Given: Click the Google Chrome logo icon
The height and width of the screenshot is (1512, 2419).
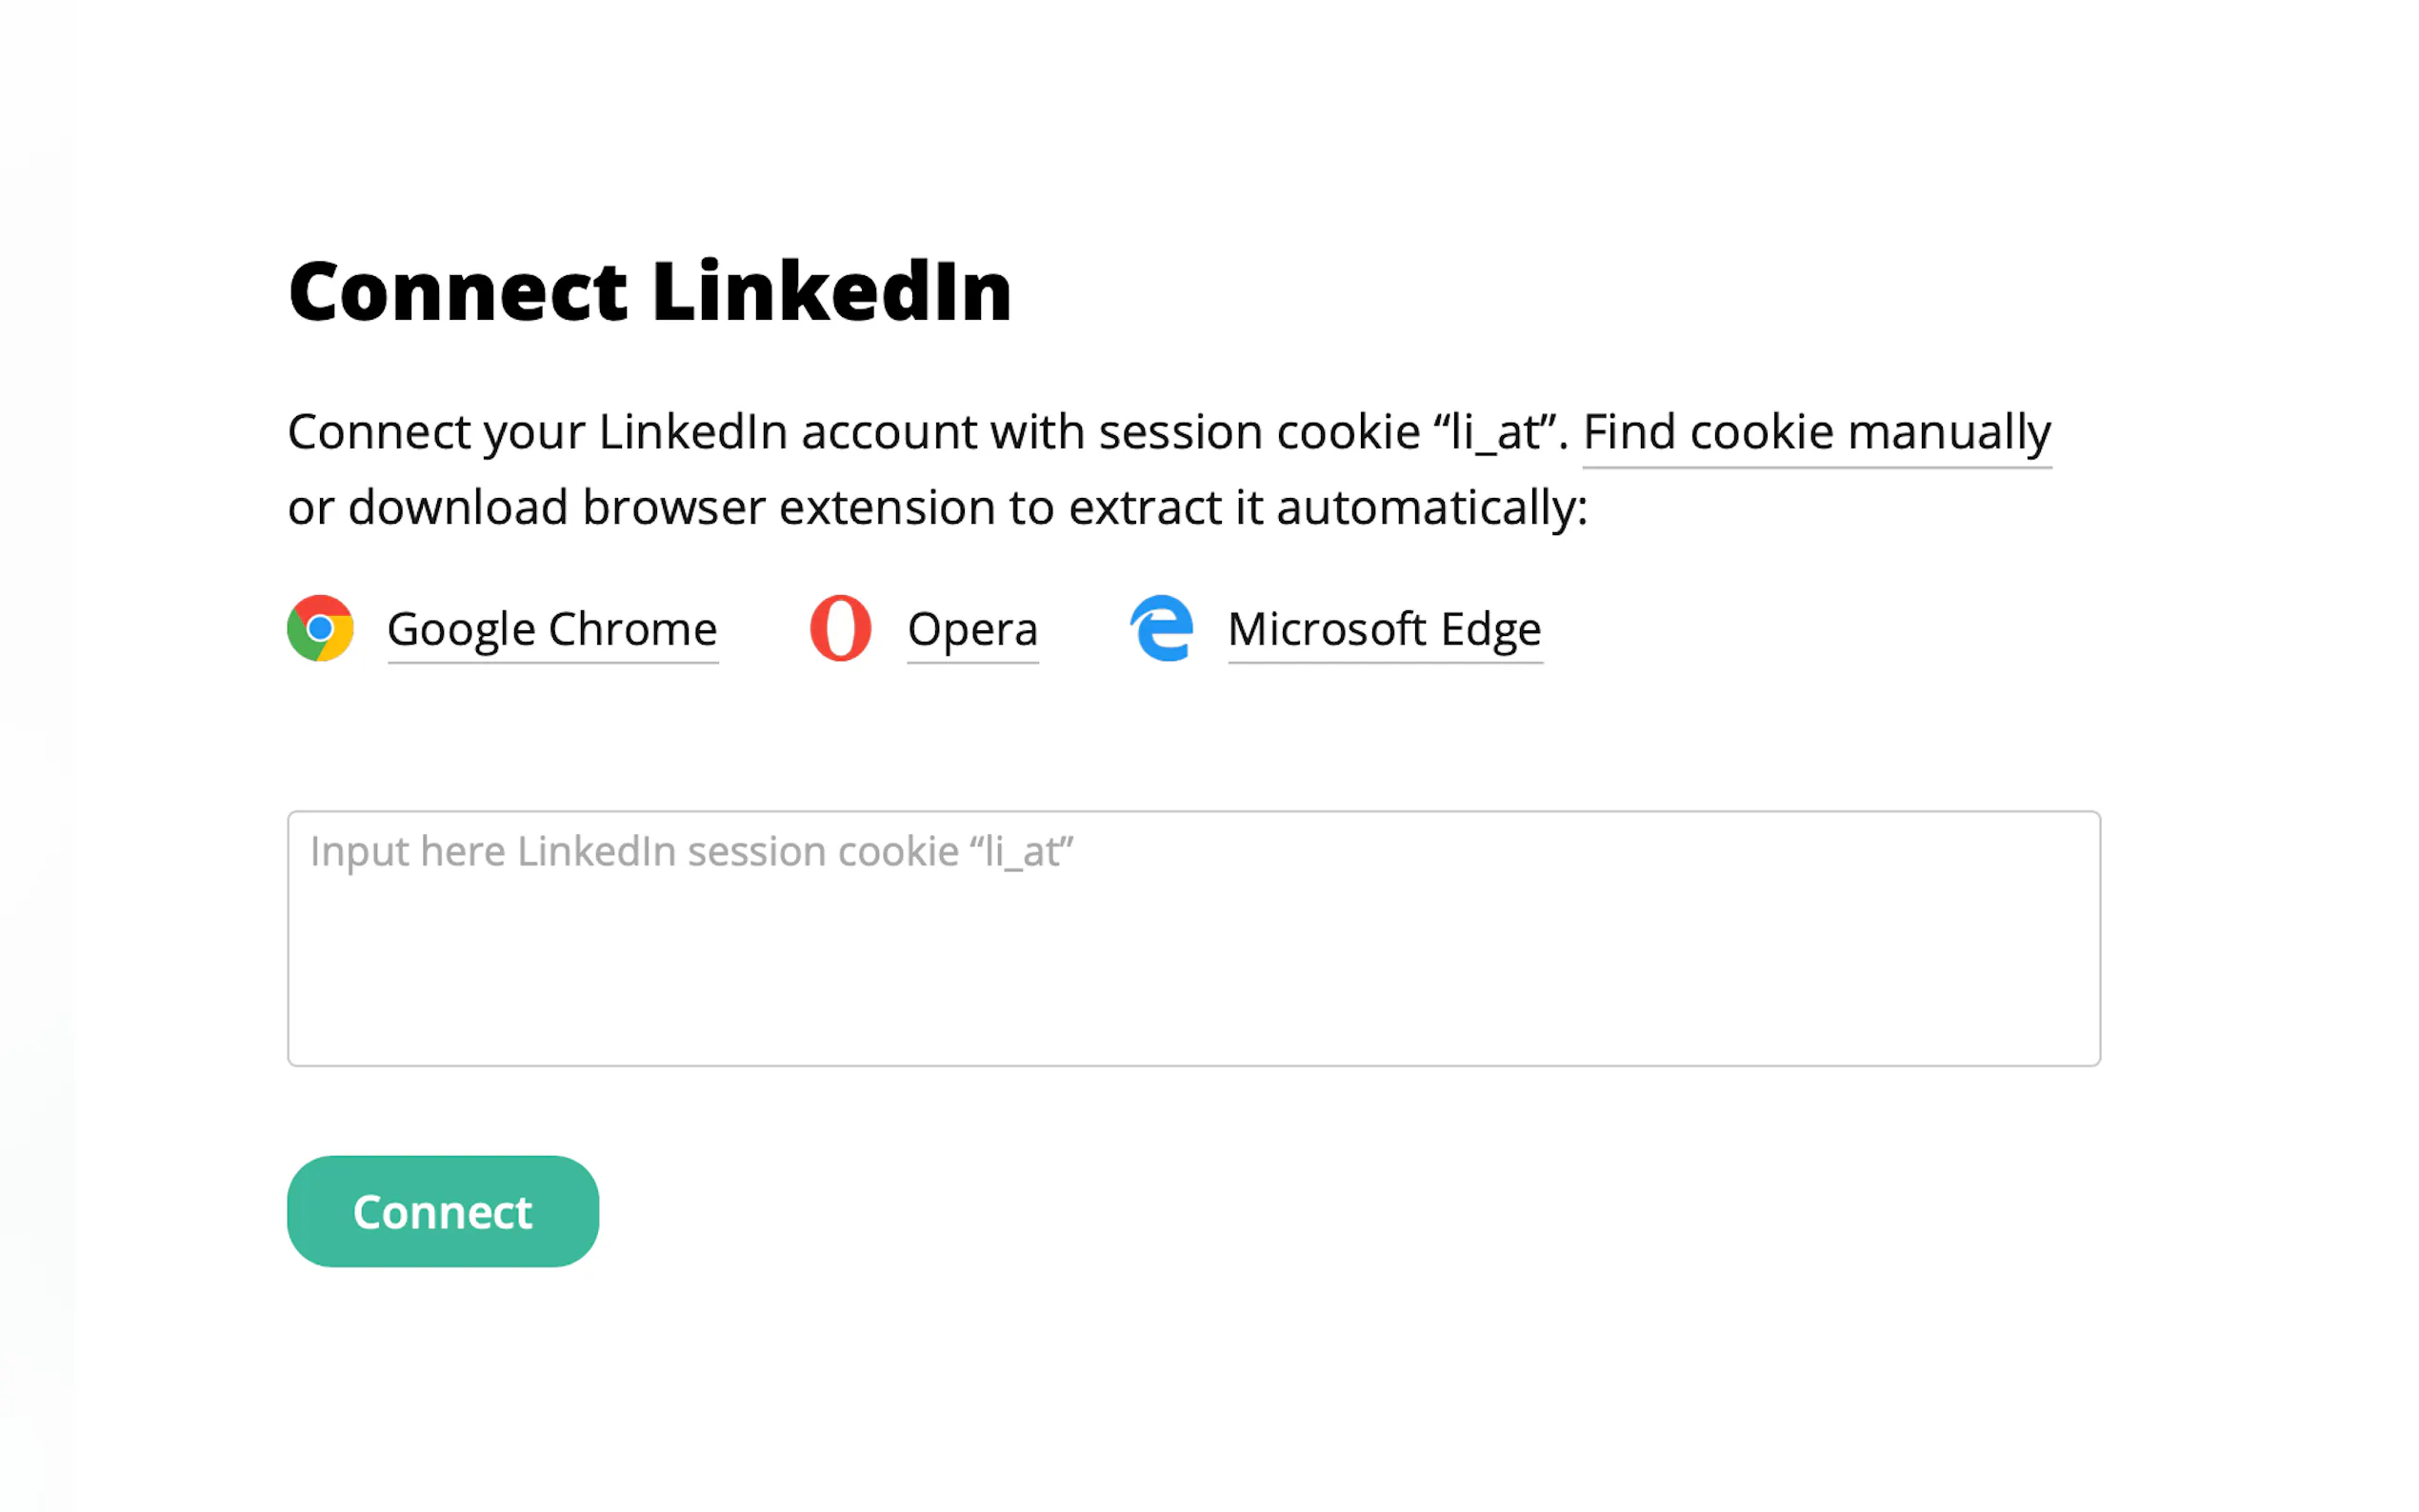Looking at the screenshot, I should [320, 628].
